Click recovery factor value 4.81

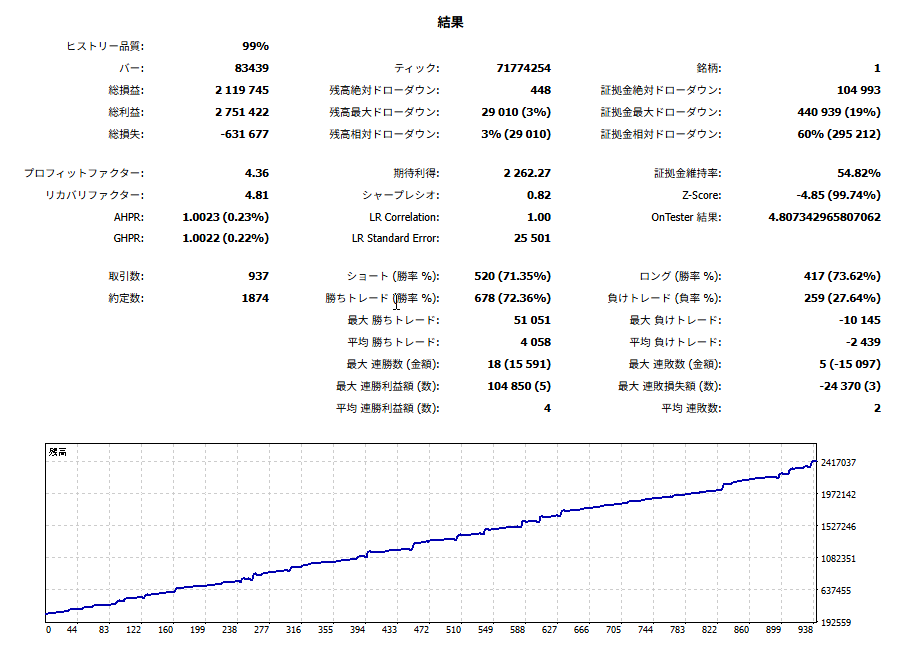pos(257,195)
